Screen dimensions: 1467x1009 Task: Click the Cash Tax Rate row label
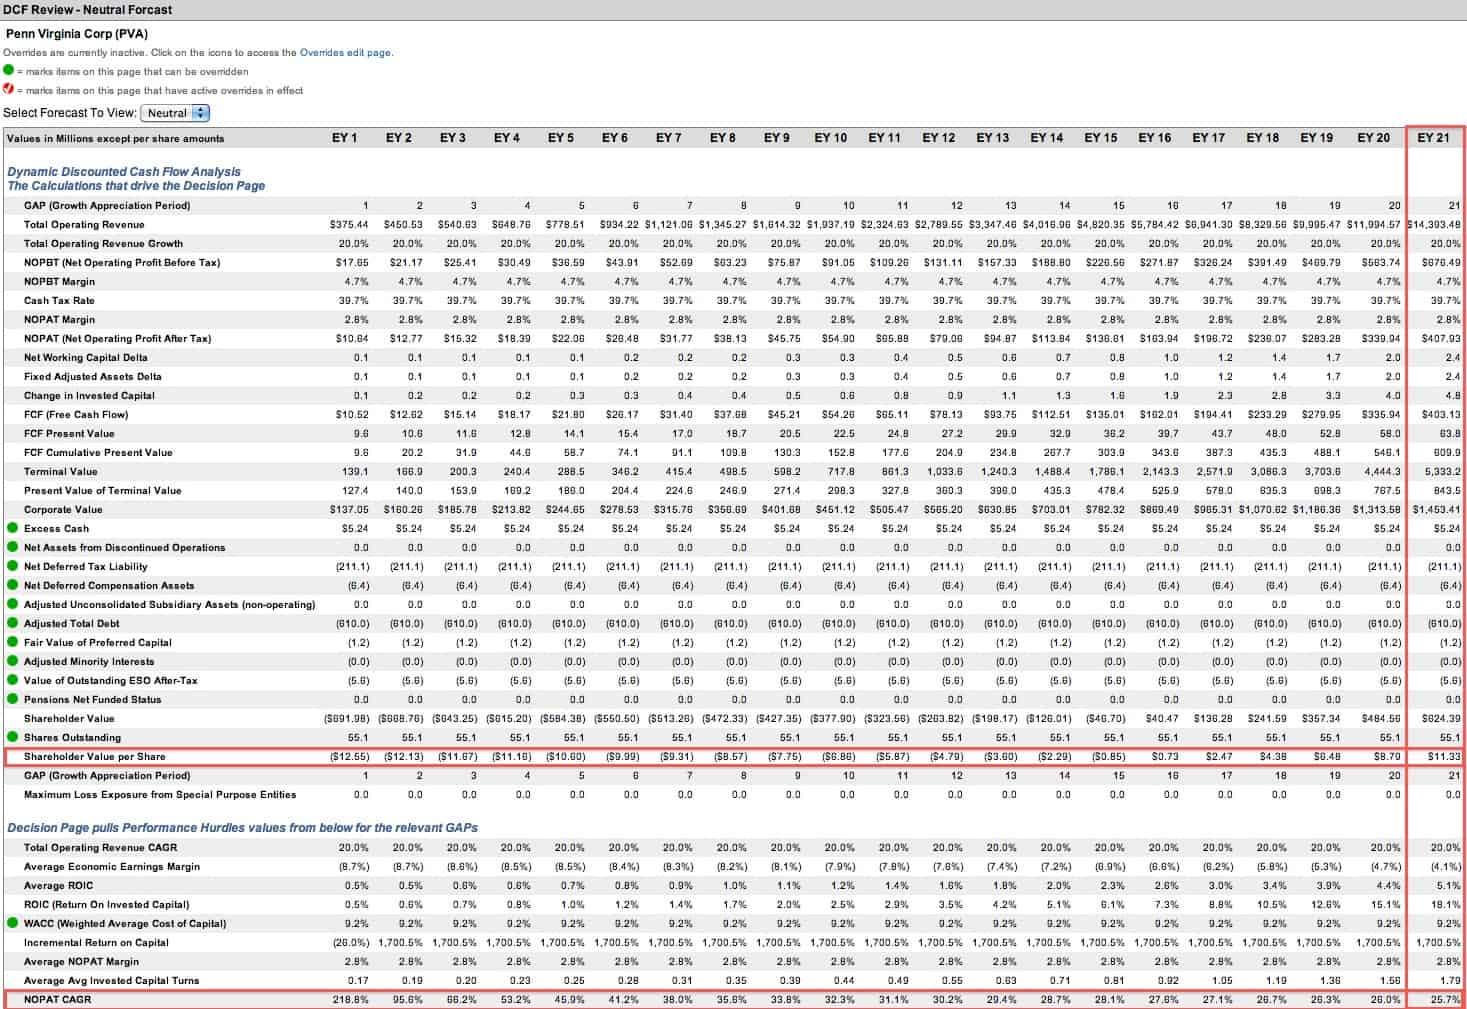(x=59, y=300)
